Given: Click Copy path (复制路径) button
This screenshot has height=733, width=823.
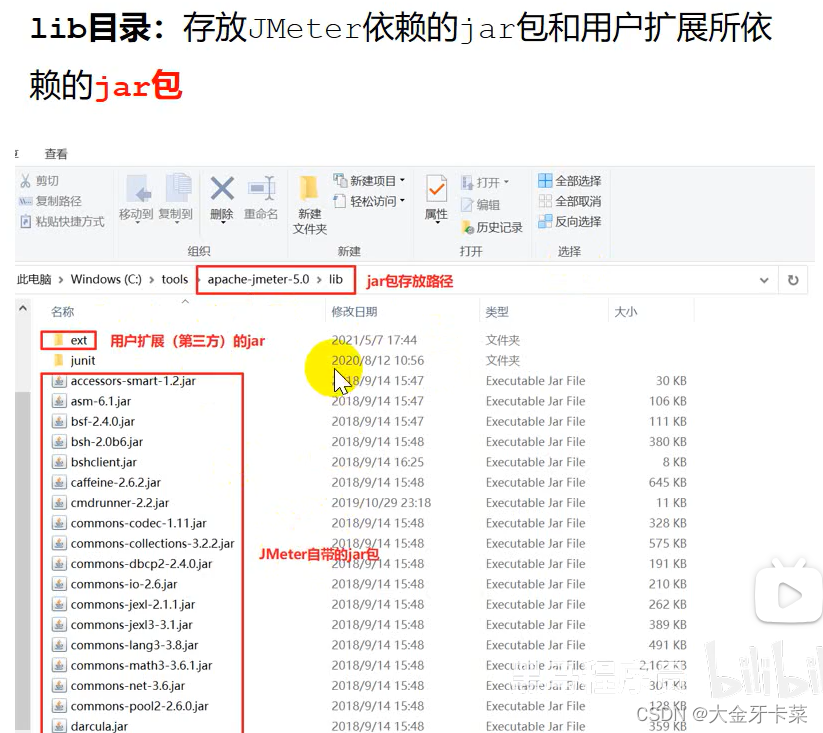Looking at the screenshot, I should coord(50,201).
